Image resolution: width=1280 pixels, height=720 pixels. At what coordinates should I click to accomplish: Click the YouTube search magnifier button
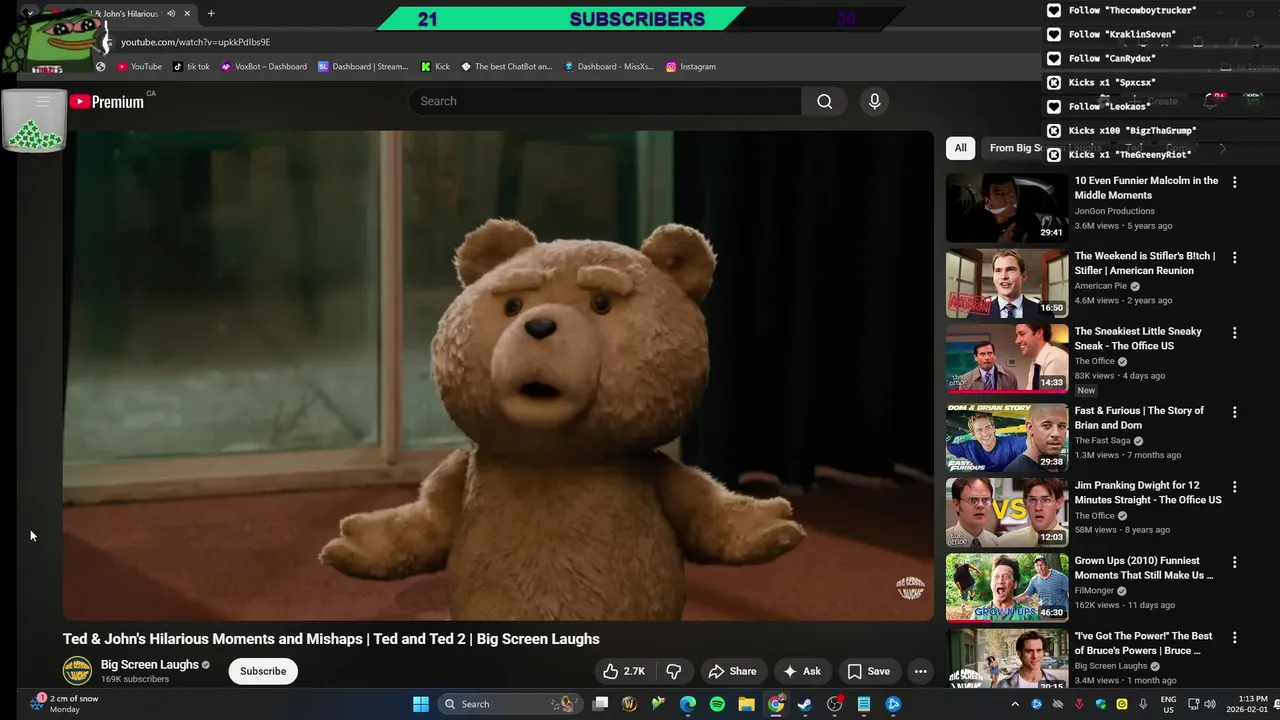click(824, 101)
